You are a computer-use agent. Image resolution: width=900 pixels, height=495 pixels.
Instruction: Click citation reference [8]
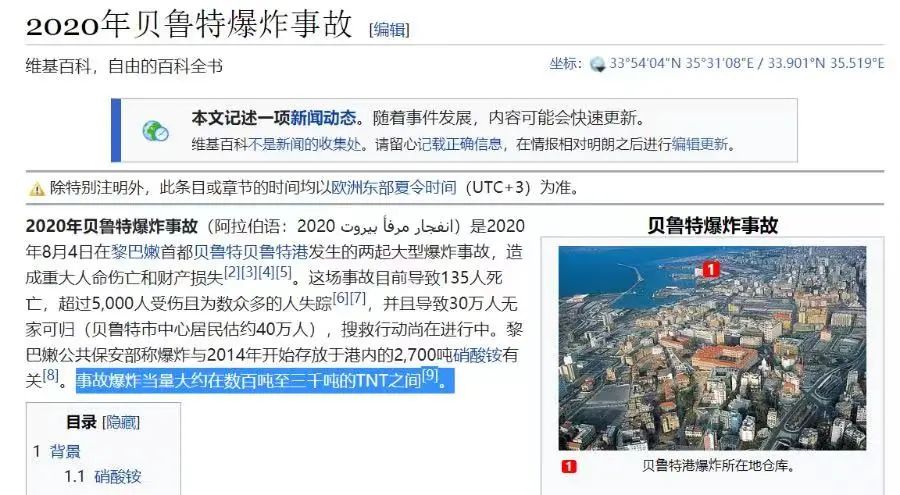point(51,375)
